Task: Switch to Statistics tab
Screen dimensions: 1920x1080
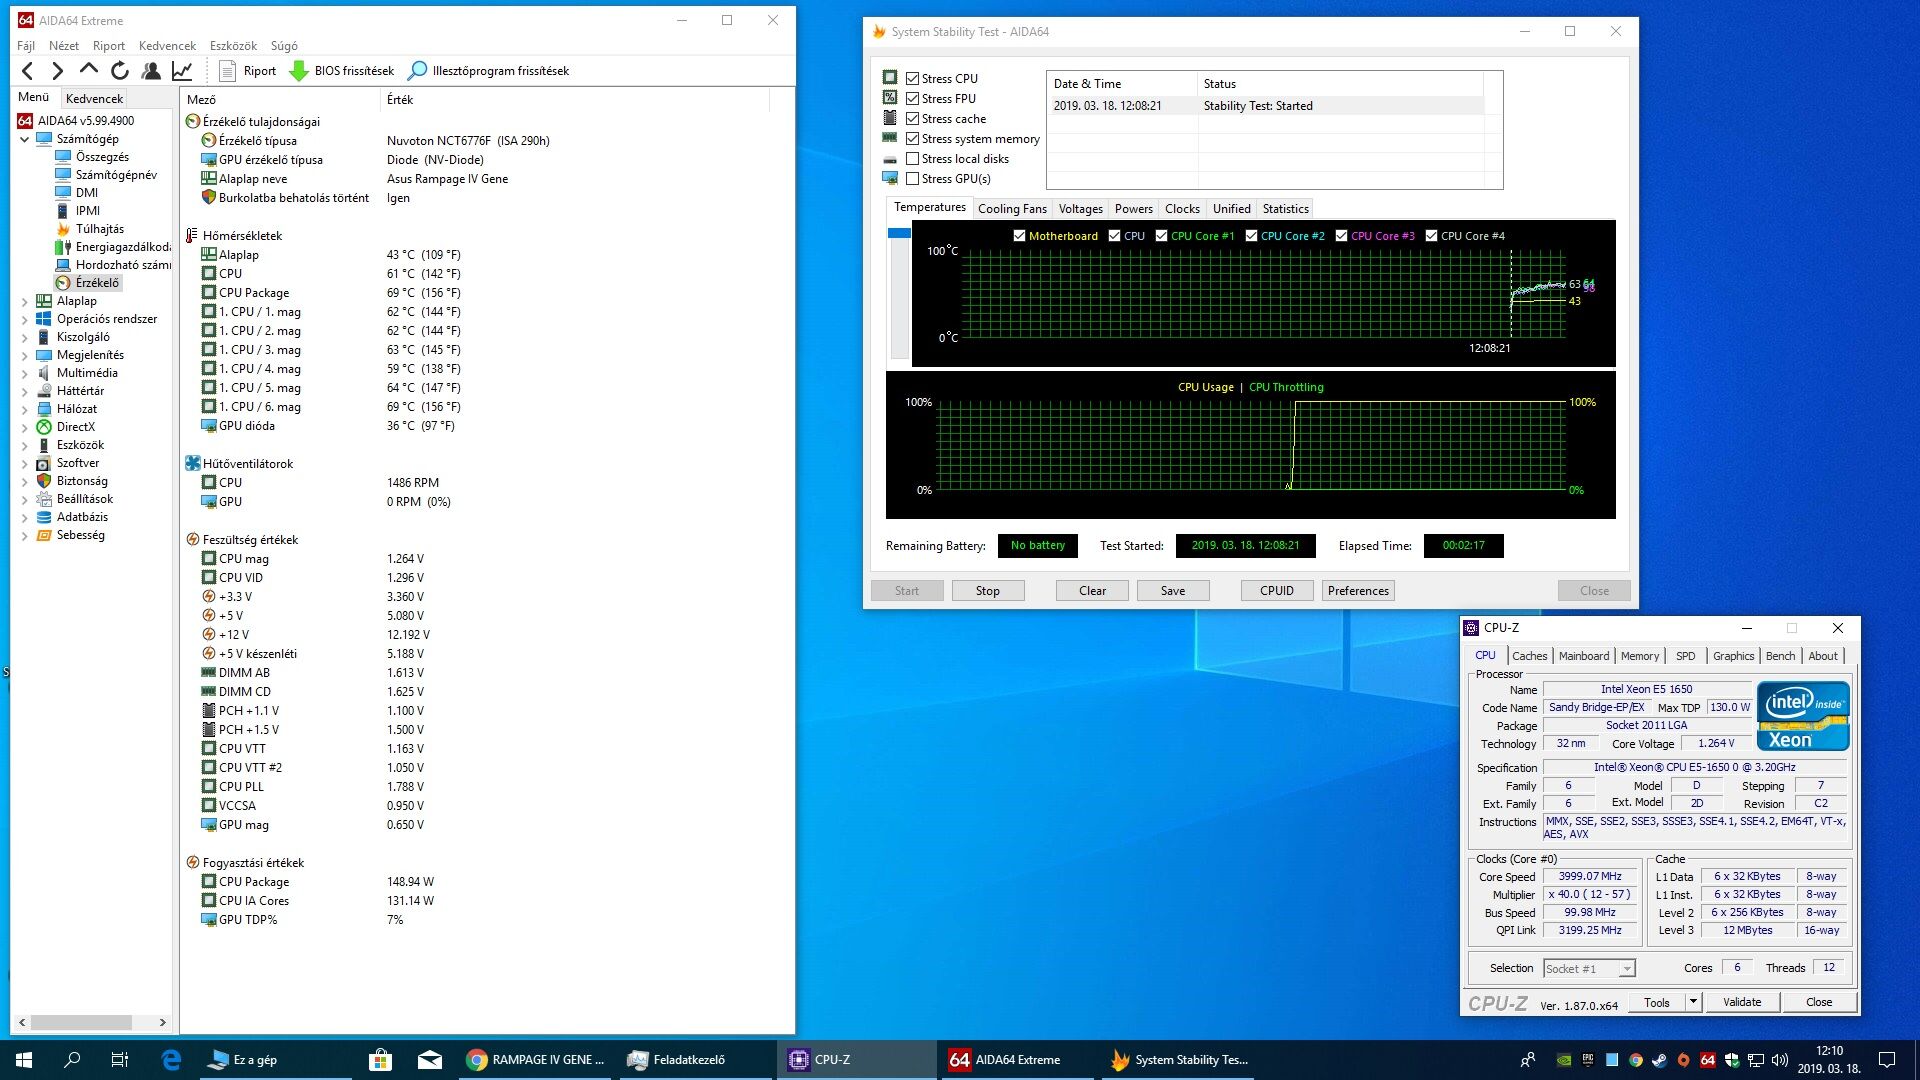Action: click(1285, 209)
